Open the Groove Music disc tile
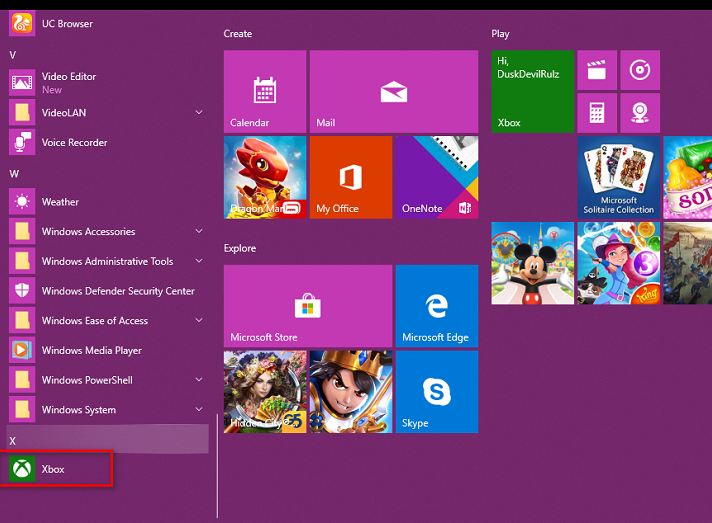712x523 pixels. pos(640,70)
